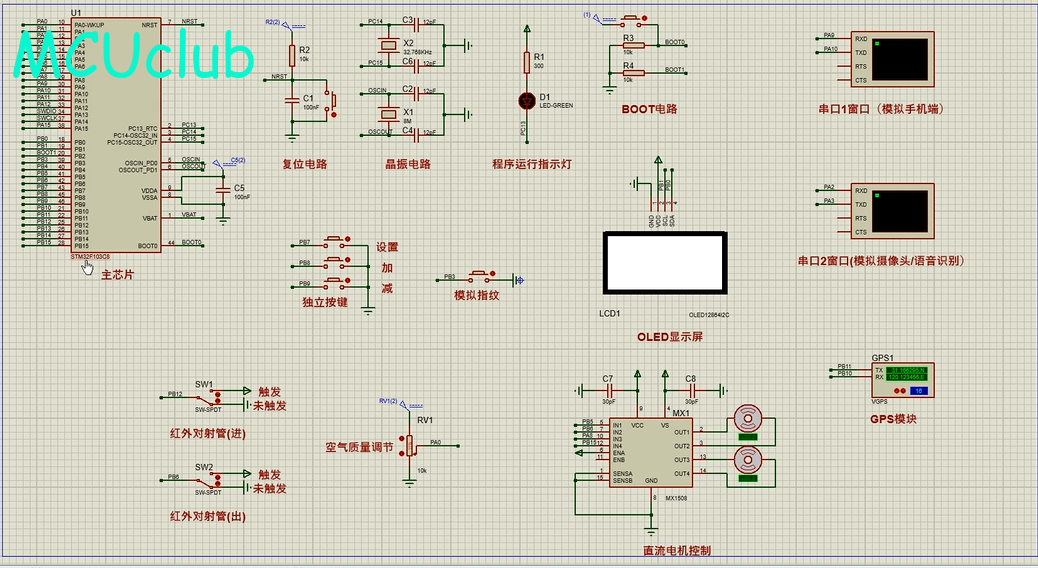Viewport: 1038px width, 568px height.
Task: Click the add (加) push button on PB8
Action: tap(336, 262)
